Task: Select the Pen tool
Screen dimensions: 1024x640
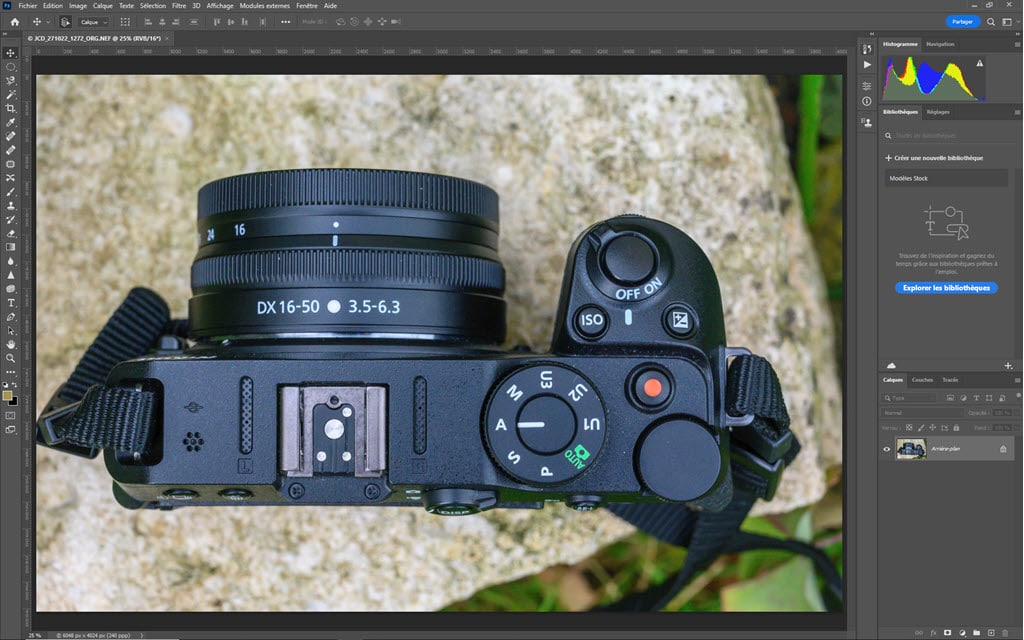Action: (x=11, y=318)
